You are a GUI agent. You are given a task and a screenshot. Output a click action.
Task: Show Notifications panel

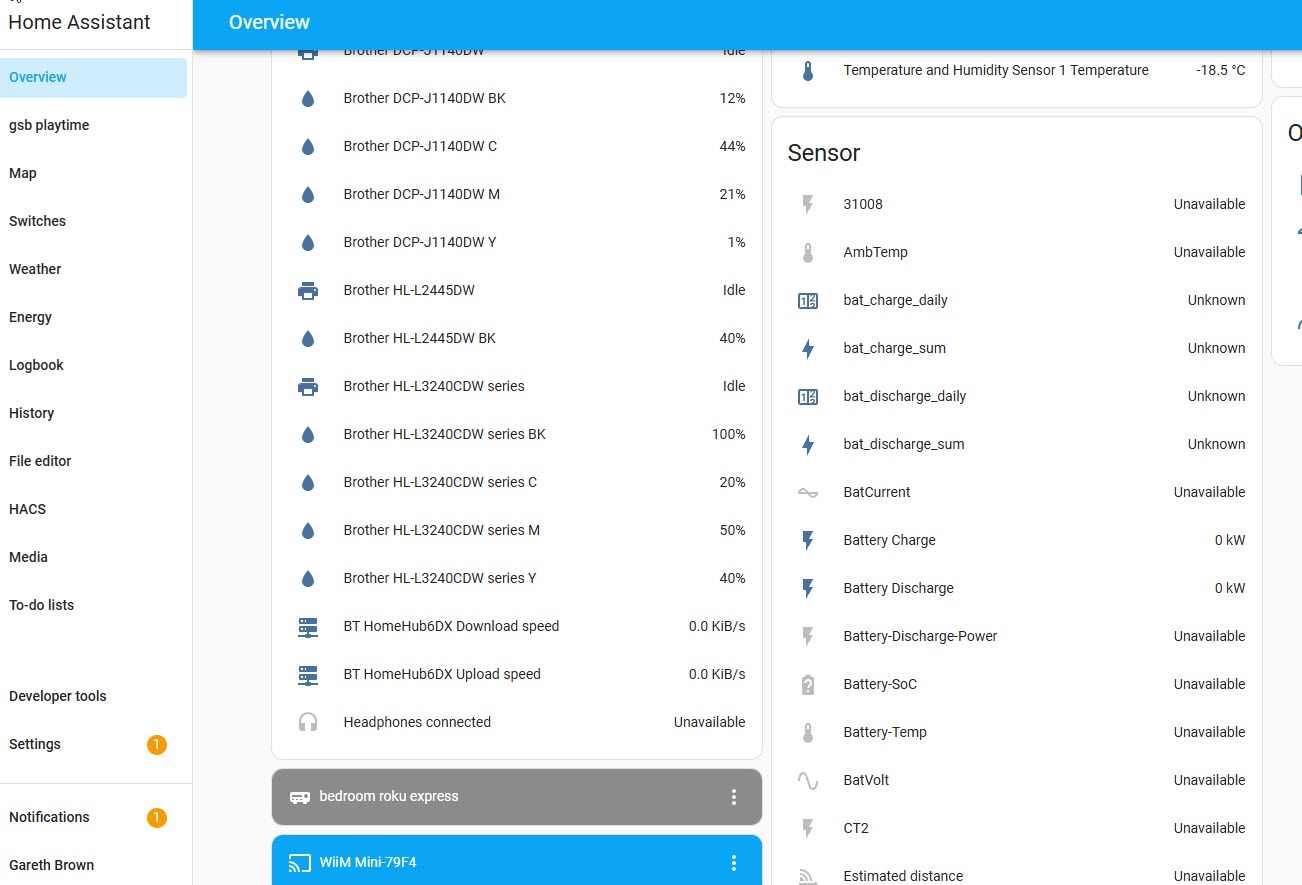[x=50, y=817]
